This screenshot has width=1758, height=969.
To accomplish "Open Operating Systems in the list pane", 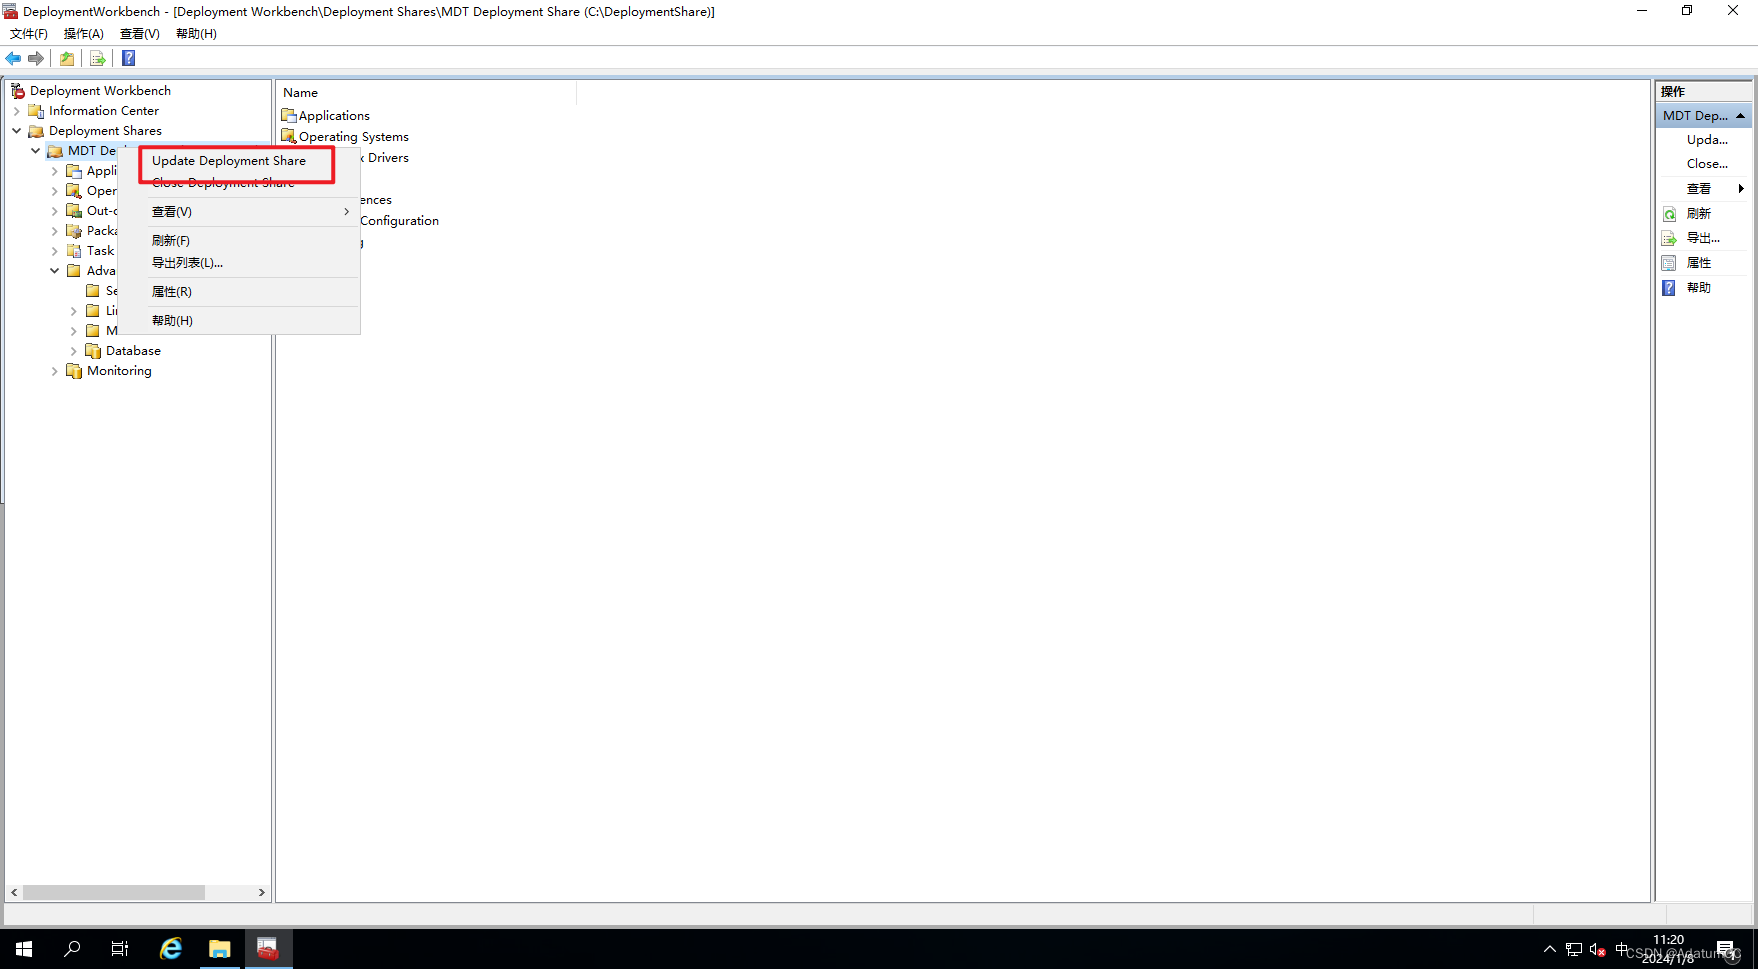I will pos(353,137).
